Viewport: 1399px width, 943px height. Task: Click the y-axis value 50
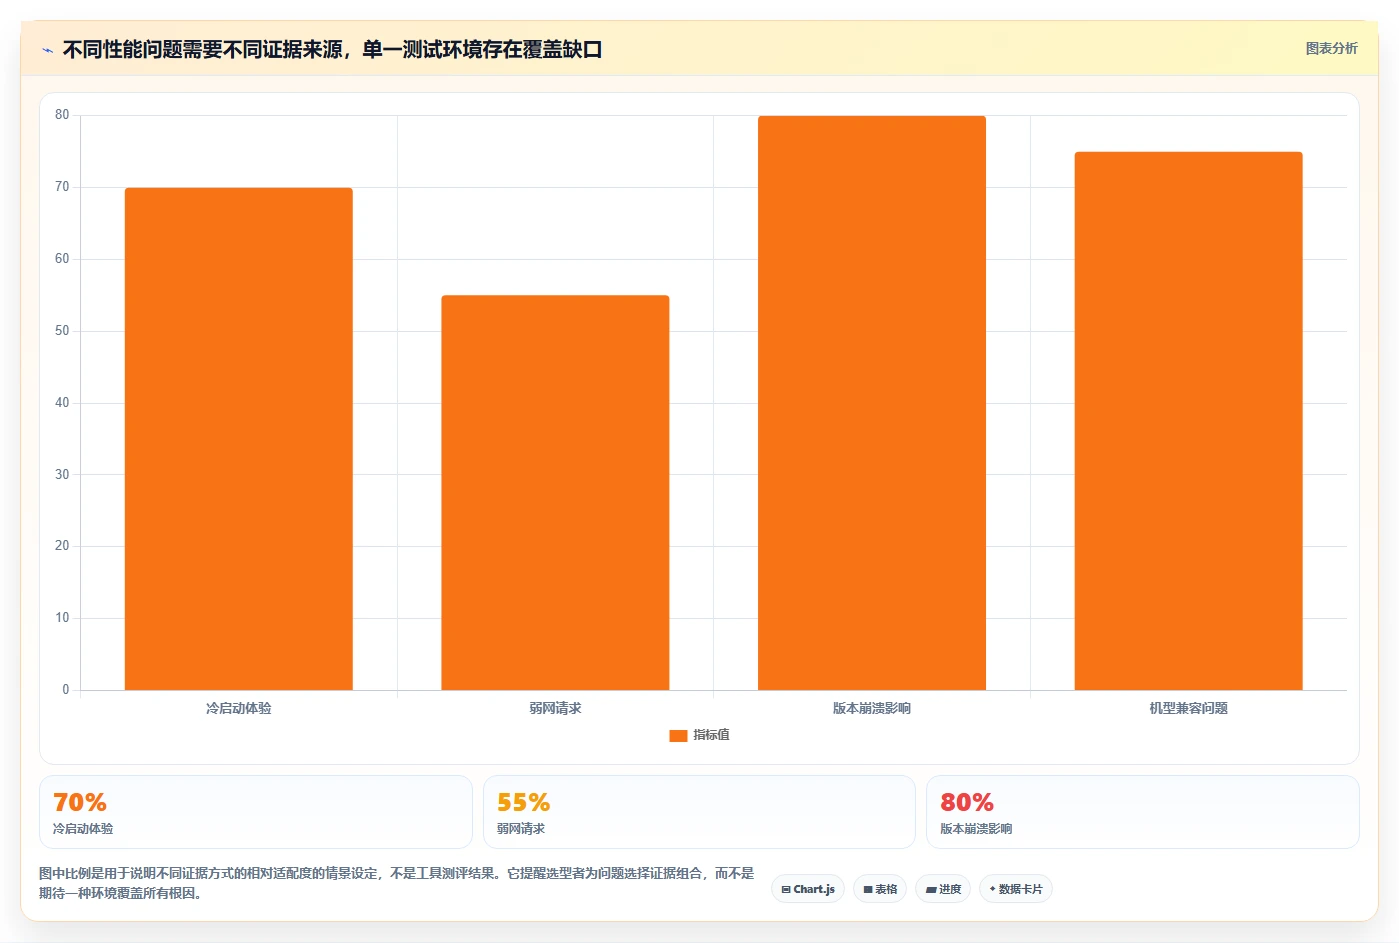62,331
